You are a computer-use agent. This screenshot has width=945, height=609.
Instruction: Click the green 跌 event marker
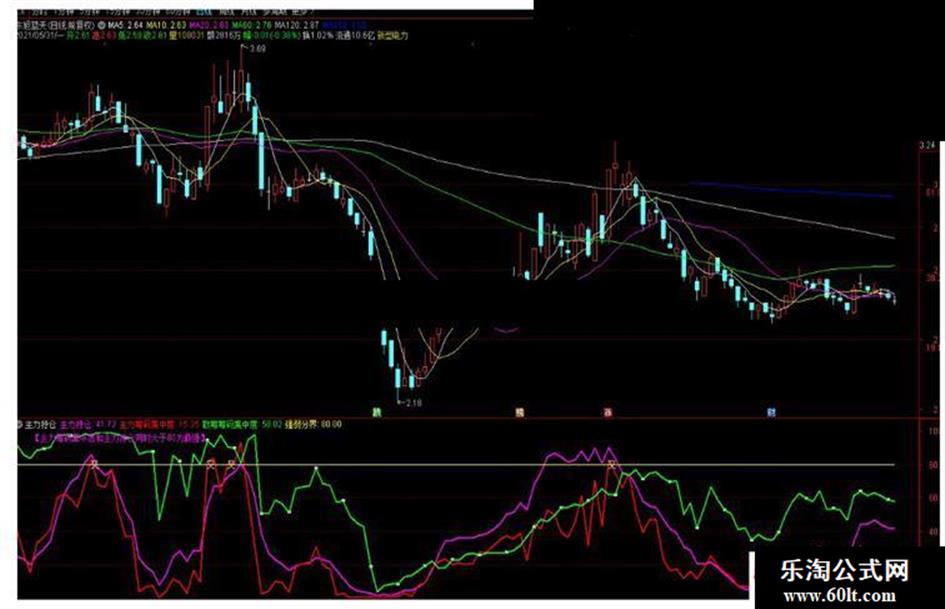(x=377, y=413)
